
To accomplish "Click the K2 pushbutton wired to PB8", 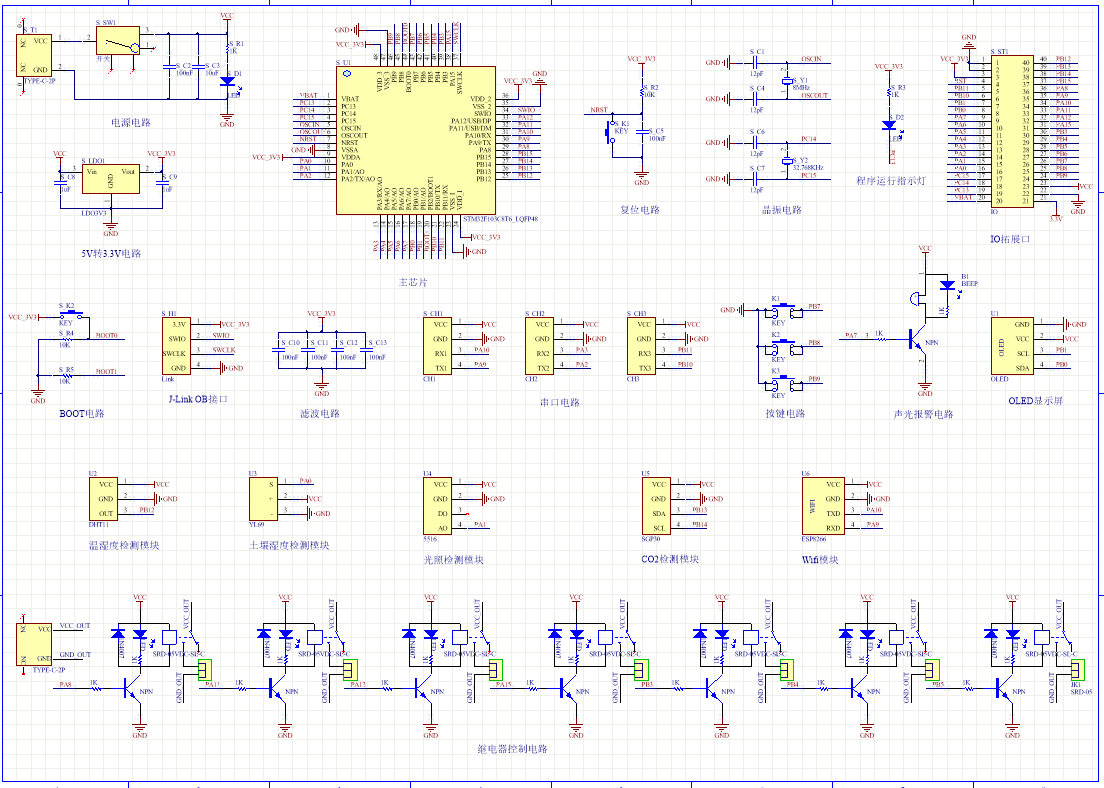I will click(783, 347).
